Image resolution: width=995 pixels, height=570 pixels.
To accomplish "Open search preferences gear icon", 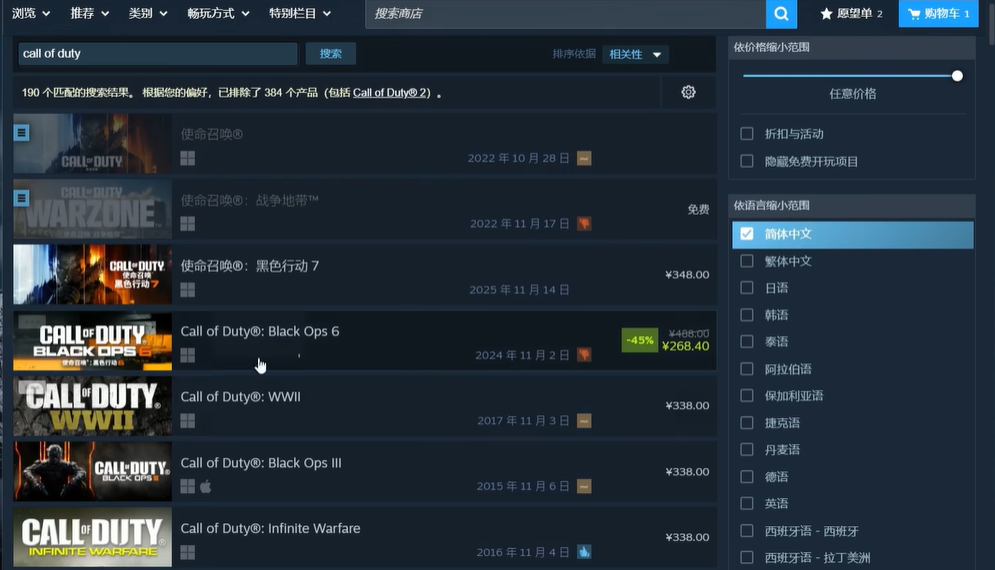I will (688, 92).
